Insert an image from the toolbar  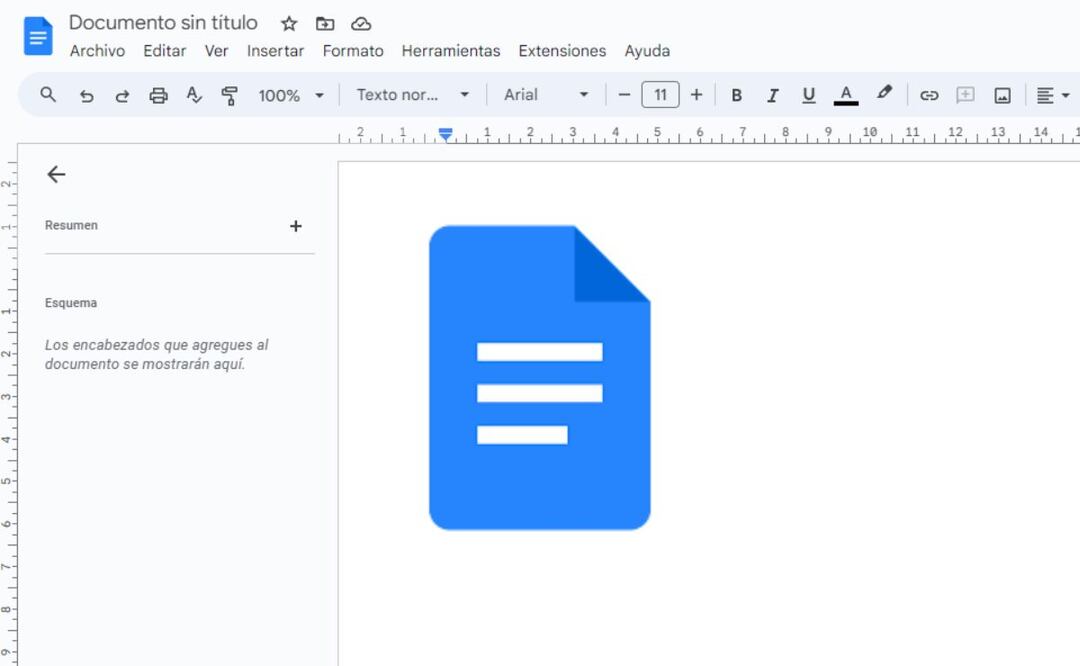point(1002,96)
